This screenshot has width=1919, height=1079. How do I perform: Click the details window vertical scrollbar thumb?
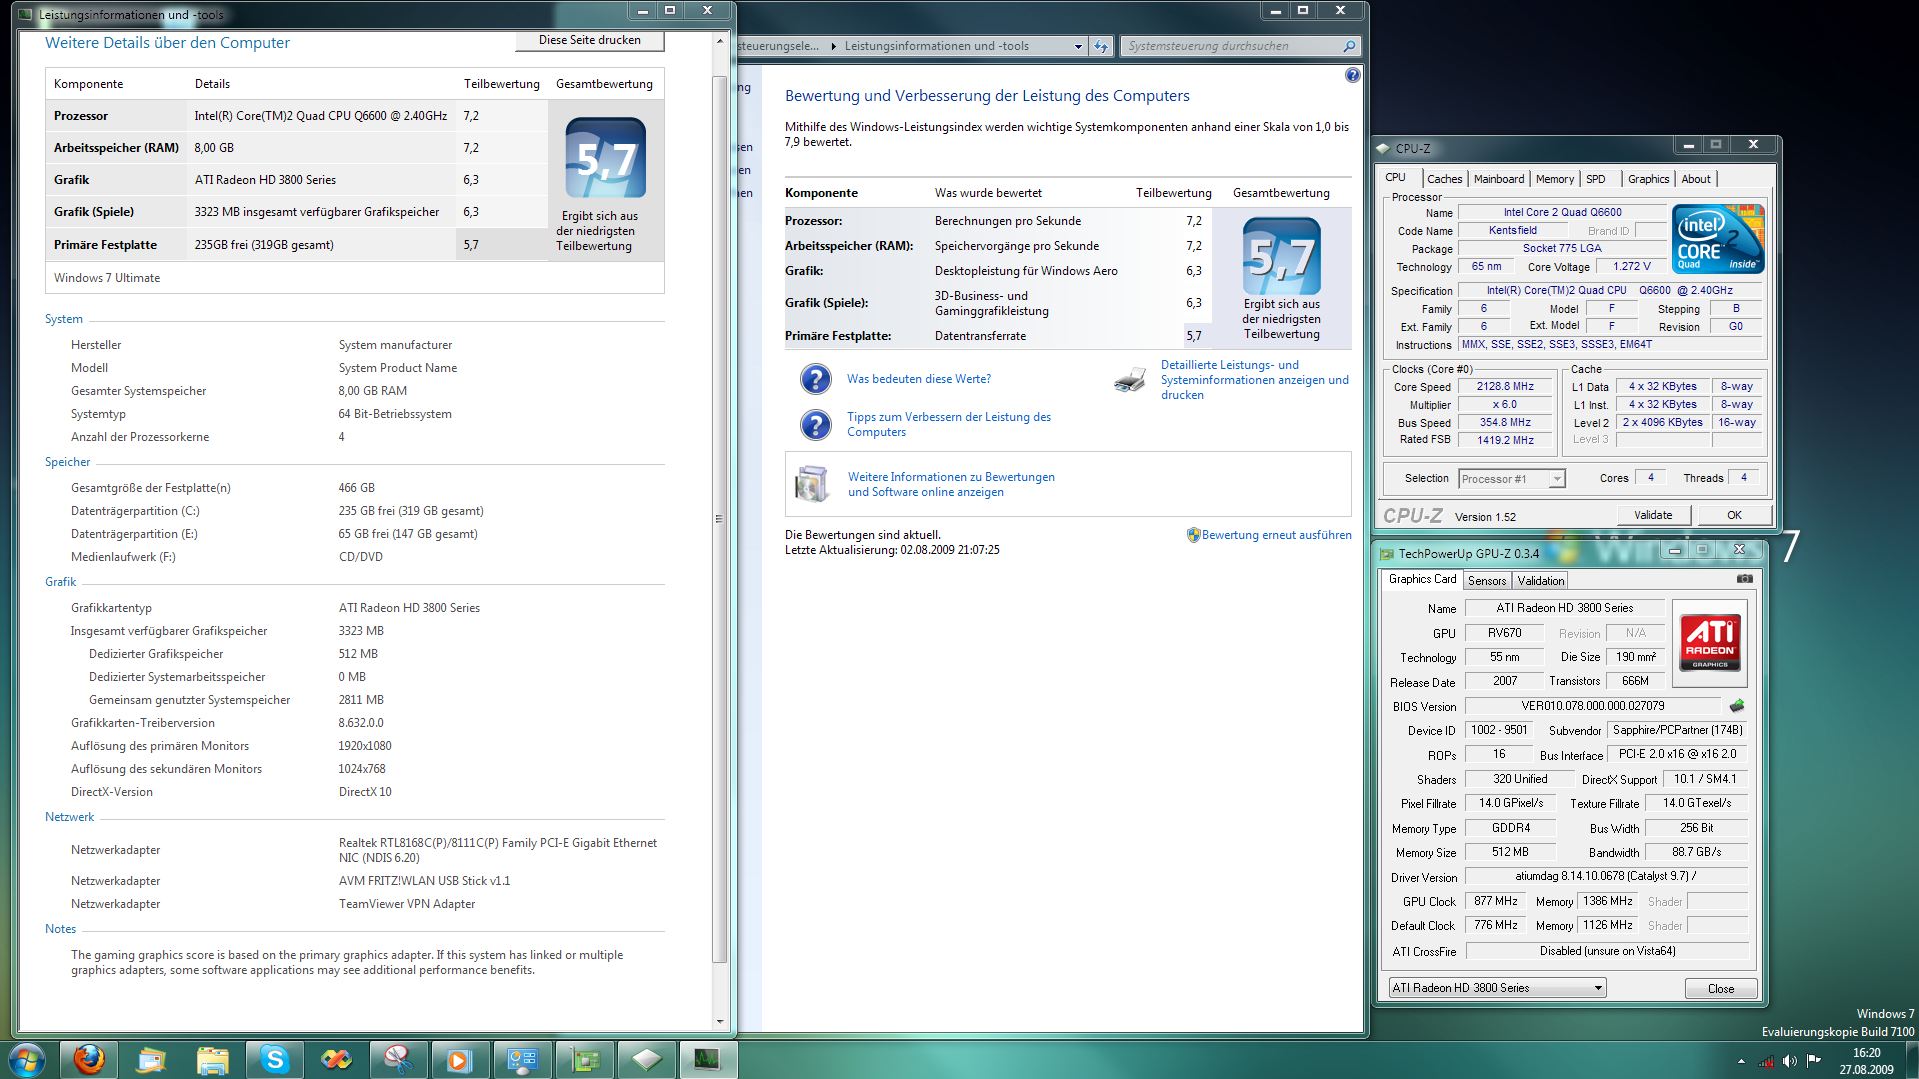720,519
